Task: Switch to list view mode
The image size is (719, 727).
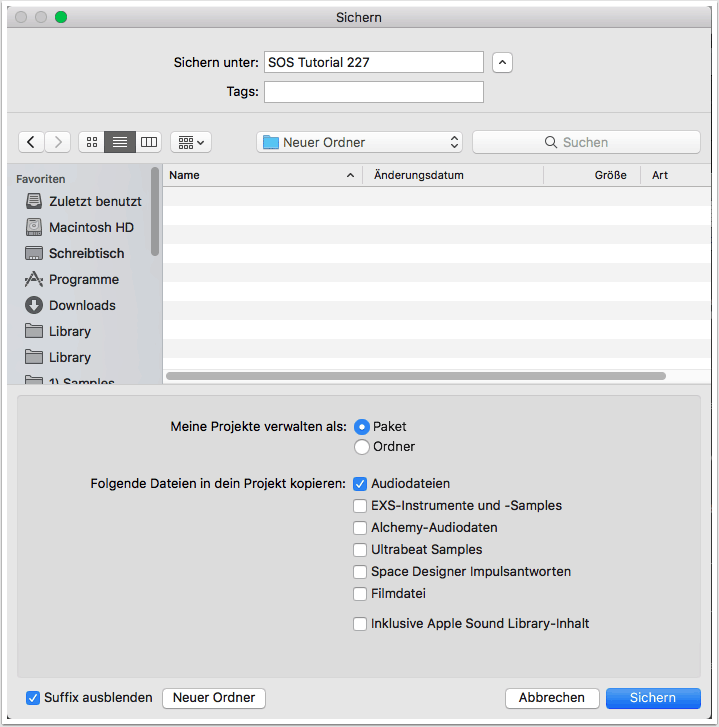Action: click(x=120, y=142)
